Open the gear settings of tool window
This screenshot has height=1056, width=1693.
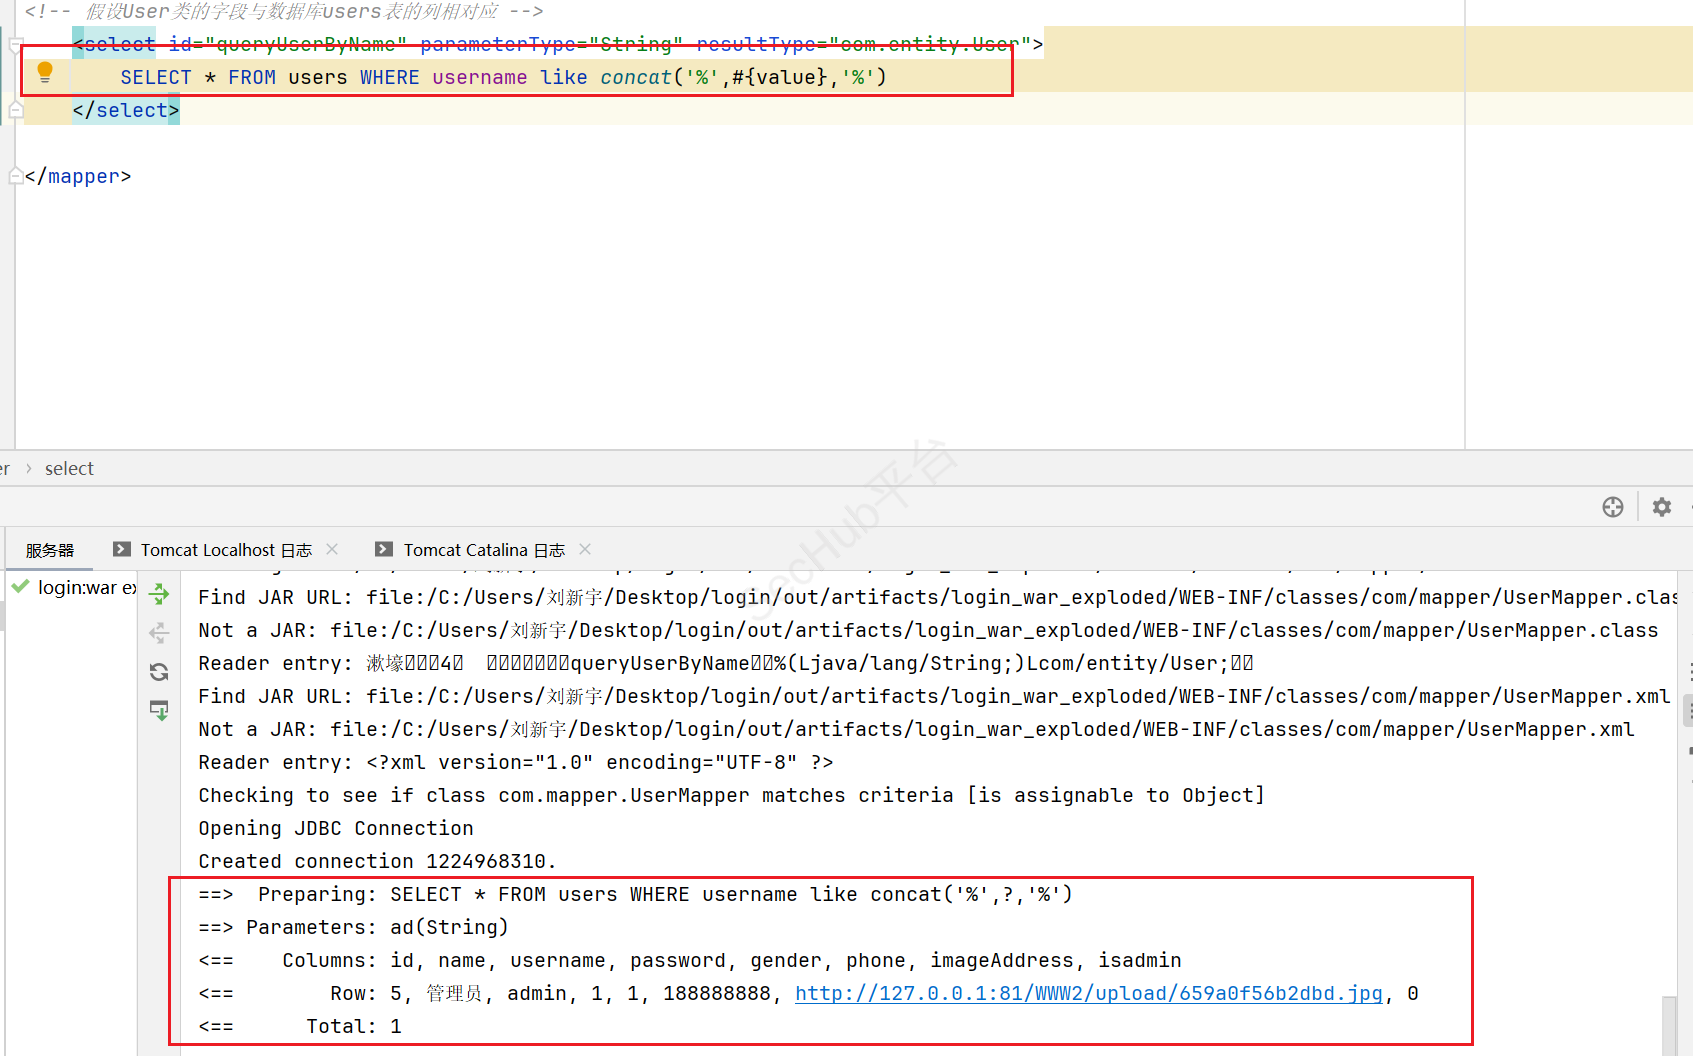point(1661,507)
